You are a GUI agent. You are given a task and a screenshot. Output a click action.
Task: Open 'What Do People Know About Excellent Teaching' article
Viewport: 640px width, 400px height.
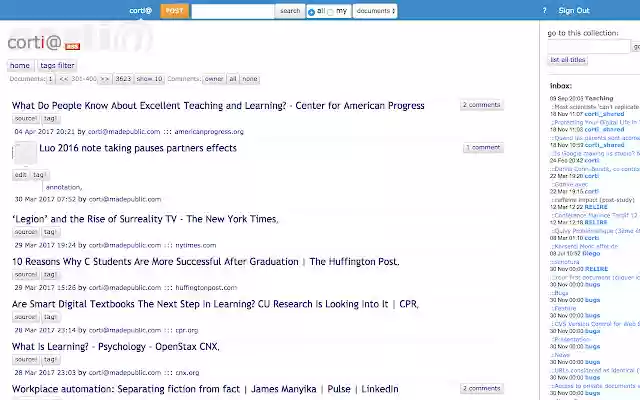coord(218,106)
